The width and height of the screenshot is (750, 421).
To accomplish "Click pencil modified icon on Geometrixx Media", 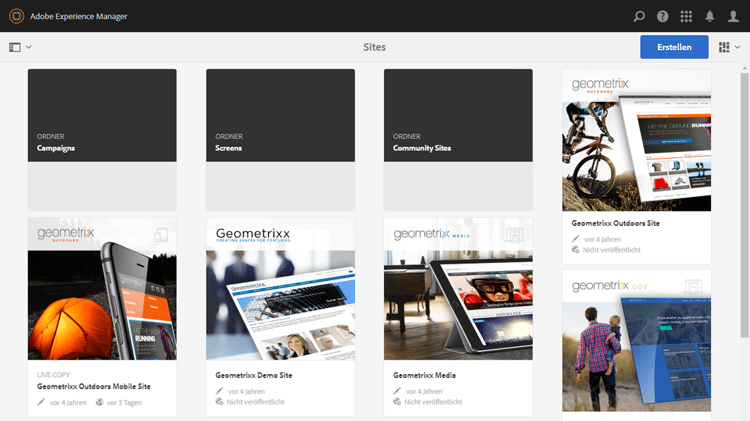I will (x=397, y=391).
